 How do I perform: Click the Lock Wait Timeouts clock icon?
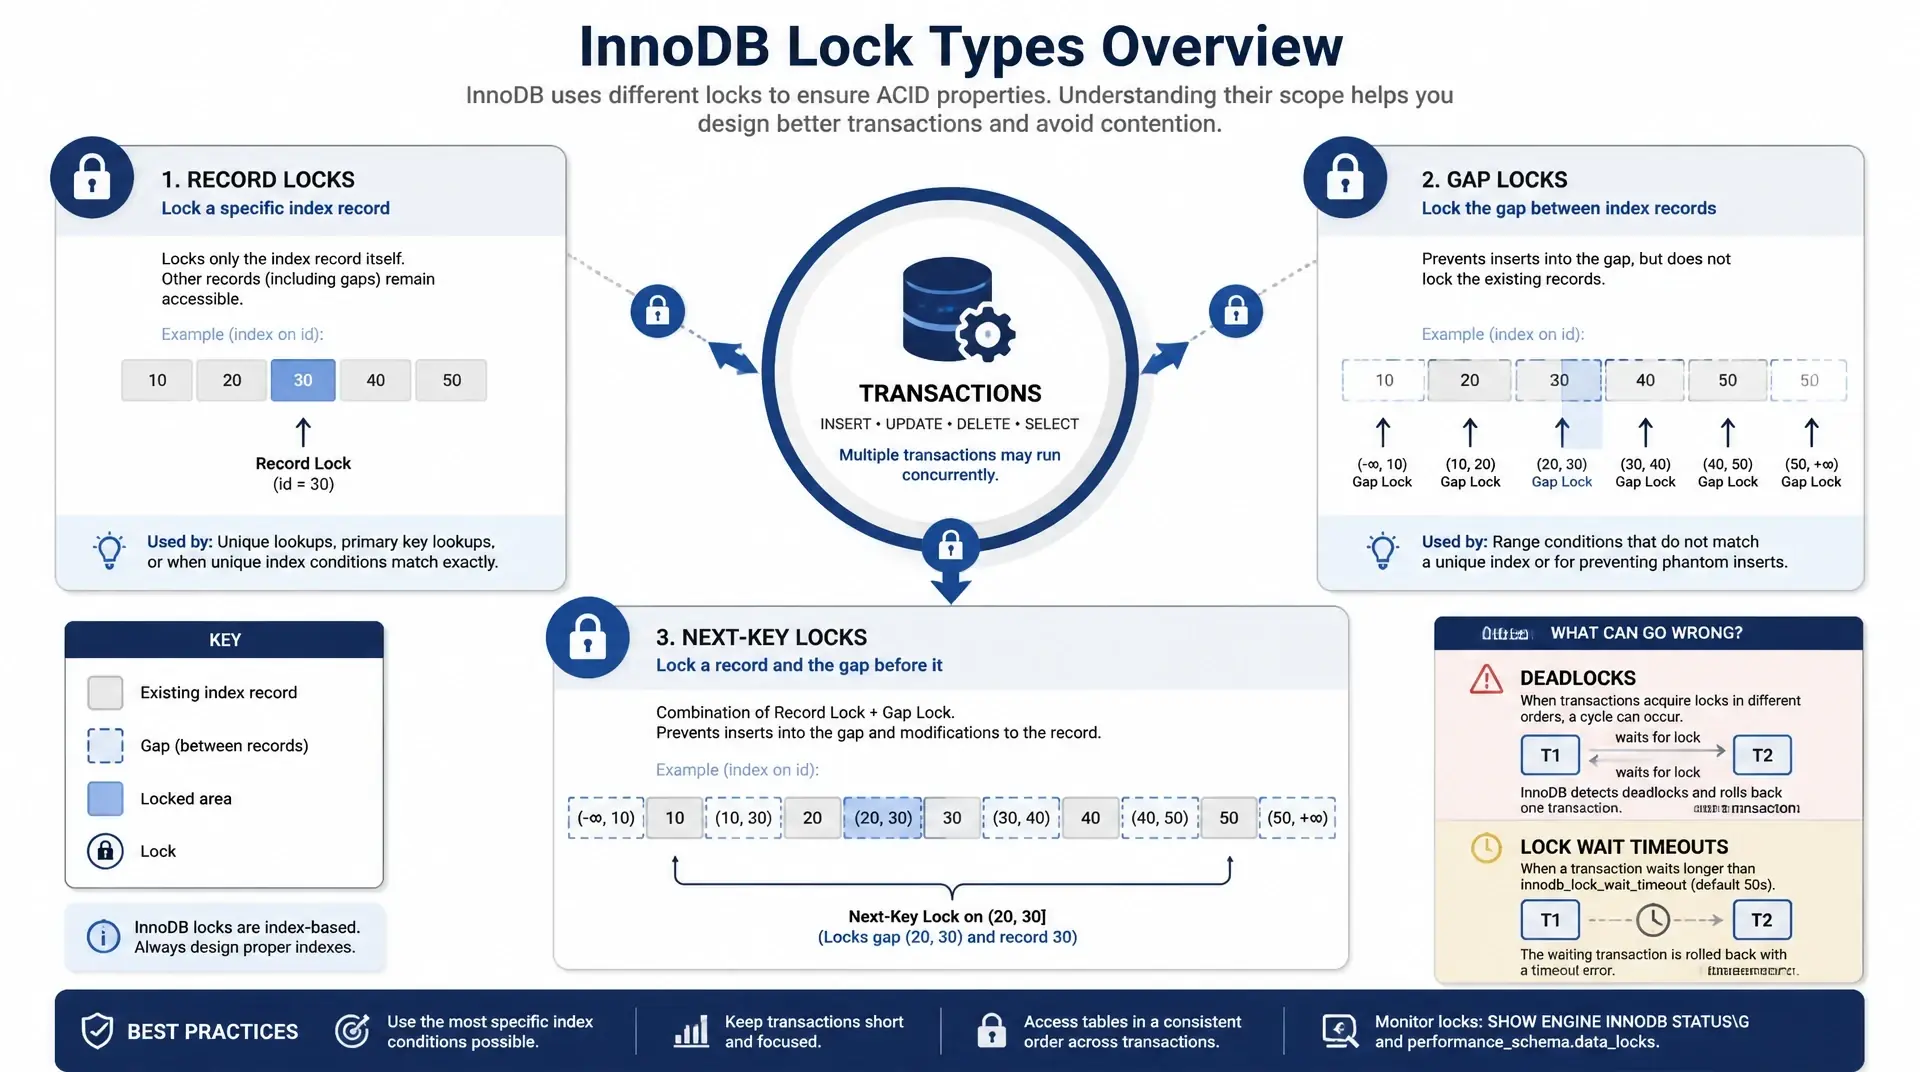point(1487,848)
